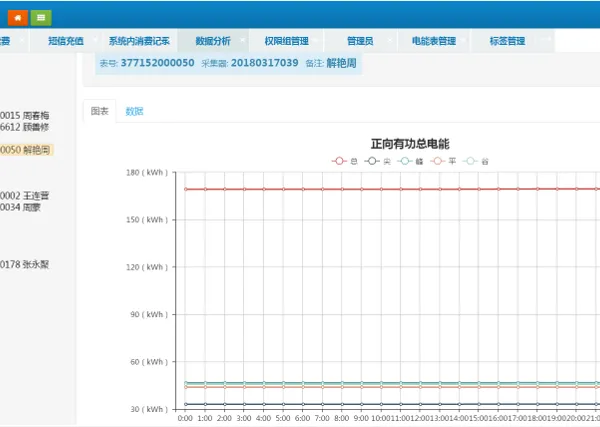Click the orange home icon button
The width and height of the screenshot is (600, 427).
[18, 18]
